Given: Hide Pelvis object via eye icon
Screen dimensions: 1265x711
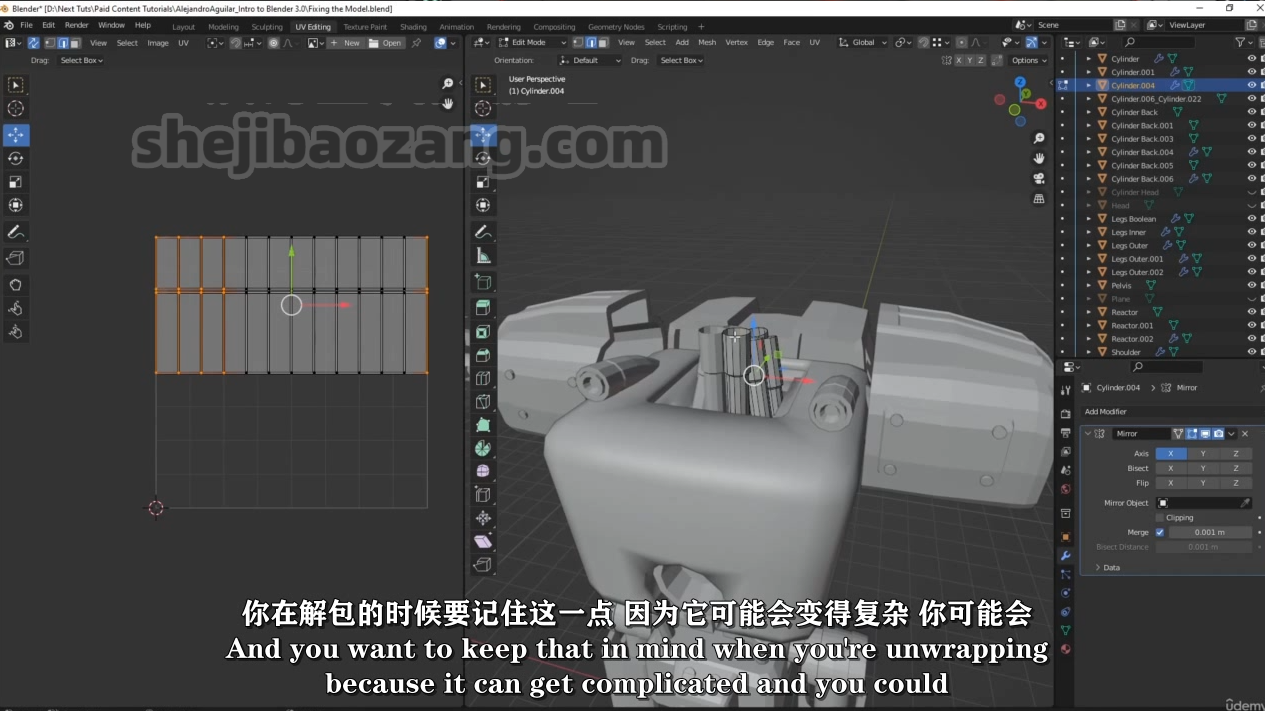Looking at the screenshot, I should [1251, 285].
